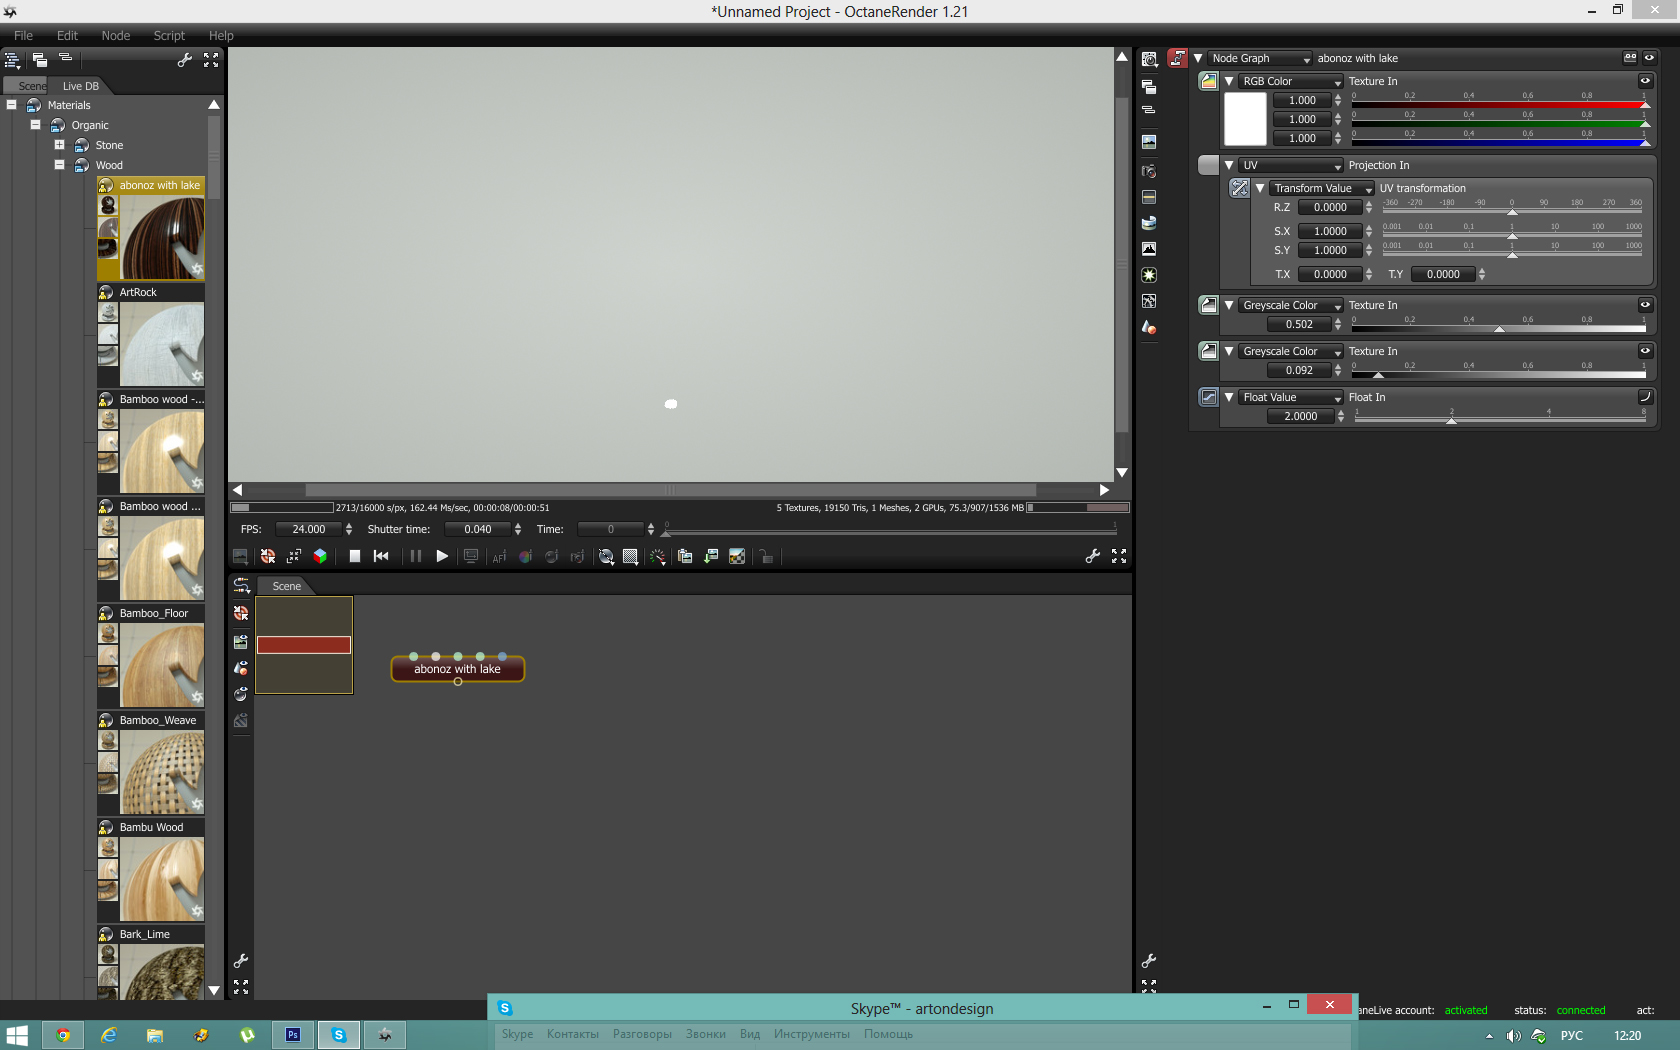1680x1050 pixels.
Task: Pause the render
Action: pos(415,556)
